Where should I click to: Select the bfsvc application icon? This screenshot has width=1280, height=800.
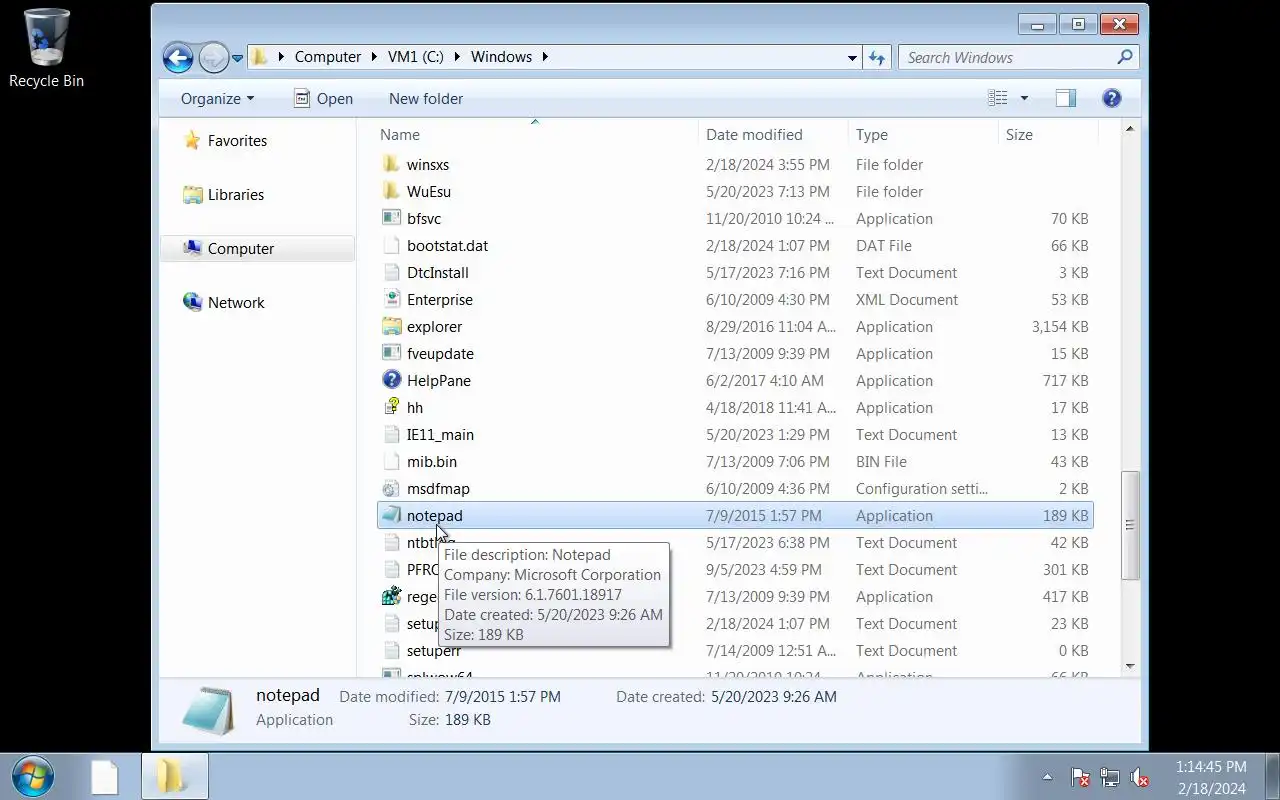[x=391, y=218]
